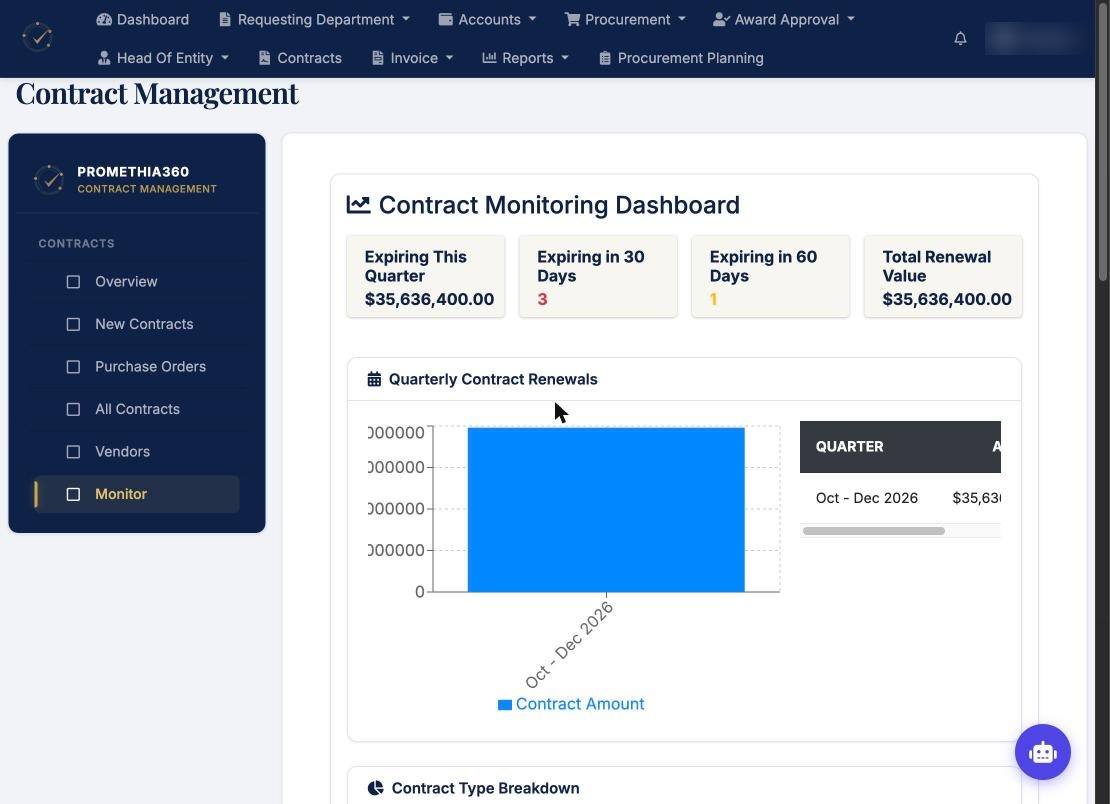Click the Expiring in 30 Days card
The width and height of the screenshot is (1110, 804).
pyautogui.click(x=598, y=277)
